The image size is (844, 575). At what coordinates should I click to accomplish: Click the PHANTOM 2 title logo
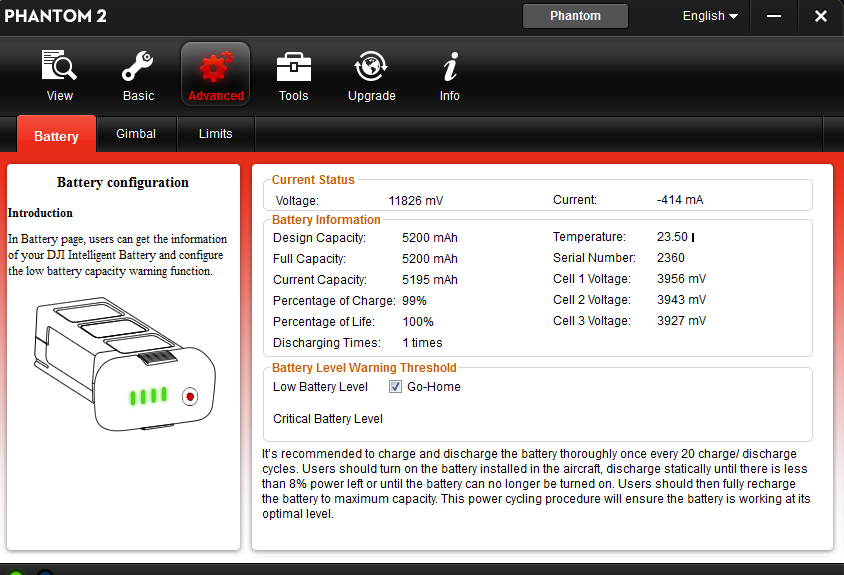[55, 16]
